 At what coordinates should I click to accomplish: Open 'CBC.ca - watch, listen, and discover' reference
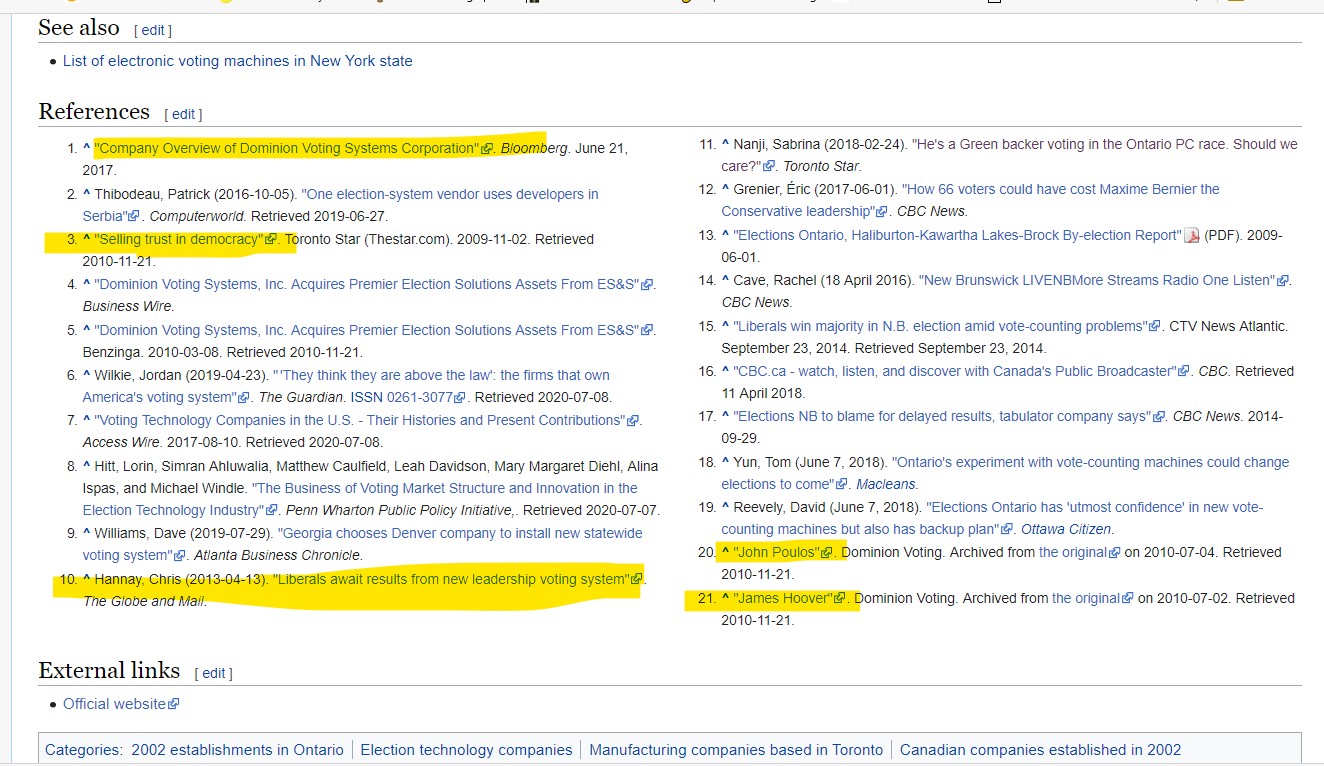tap(955, 371)
